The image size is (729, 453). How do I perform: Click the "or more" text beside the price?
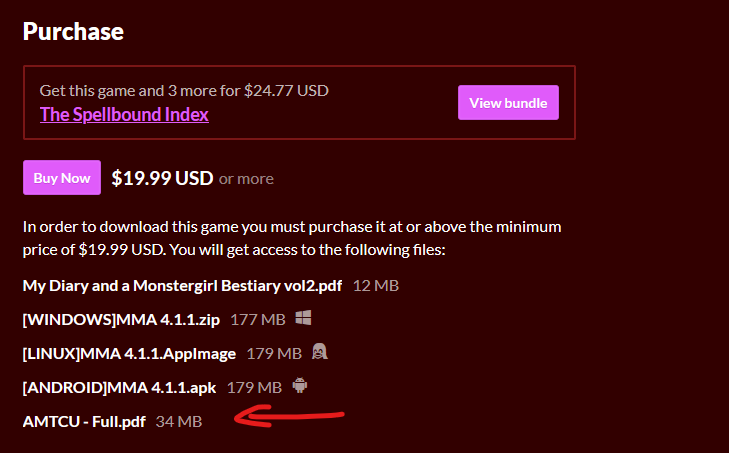tap(246, 179)
